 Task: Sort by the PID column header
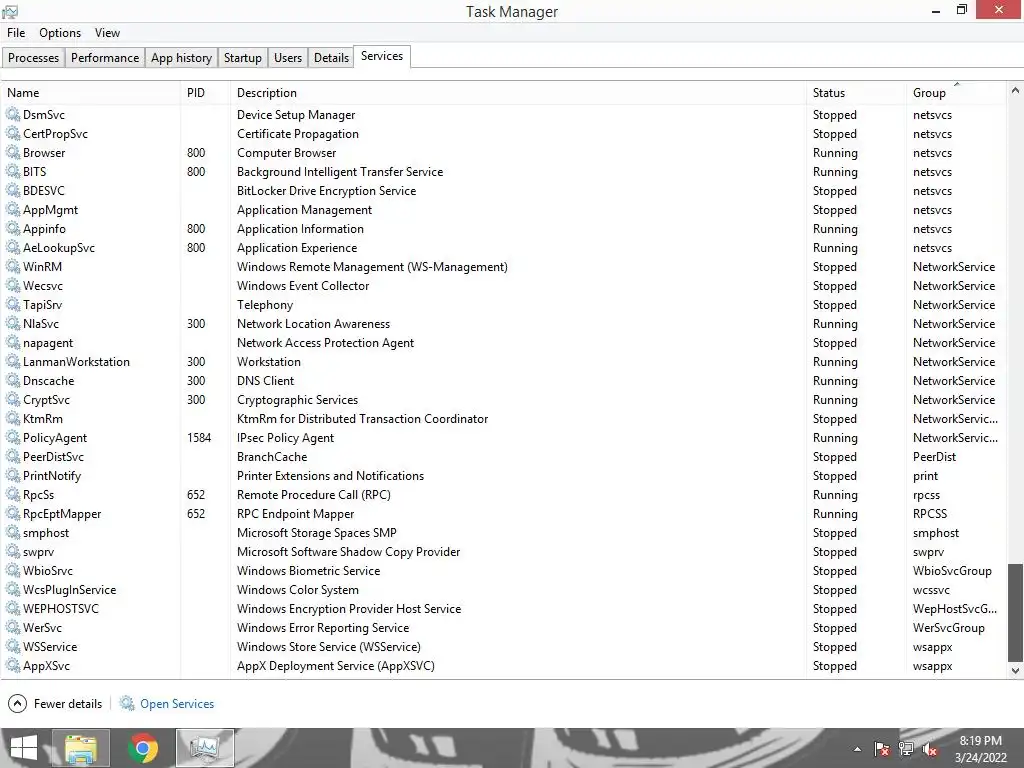tap(206, 93)
